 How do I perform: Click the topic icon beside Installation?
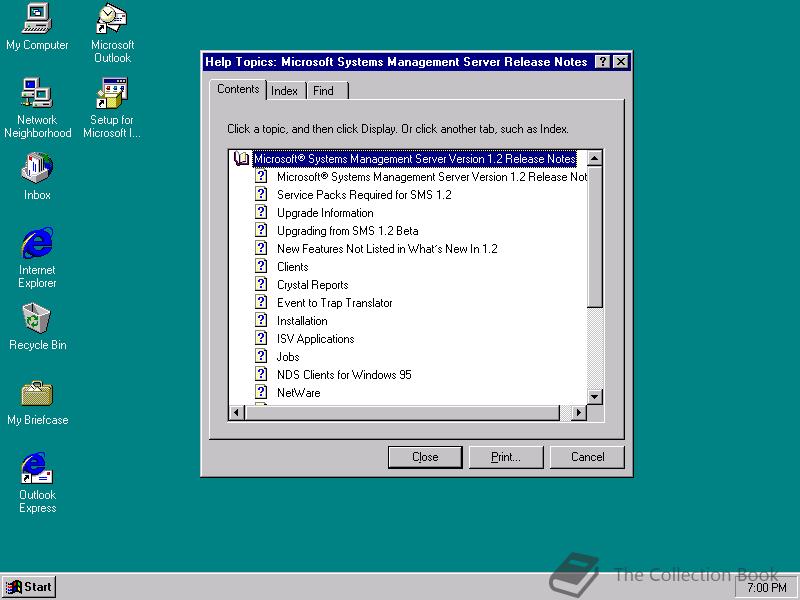tap(261, 320)
